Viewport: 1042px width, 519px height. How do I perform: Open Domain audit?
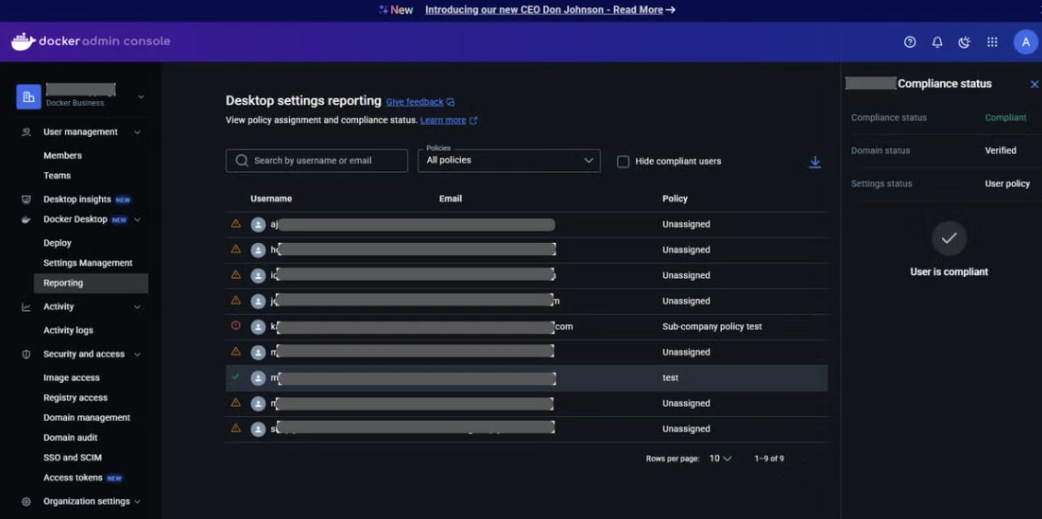70,437
